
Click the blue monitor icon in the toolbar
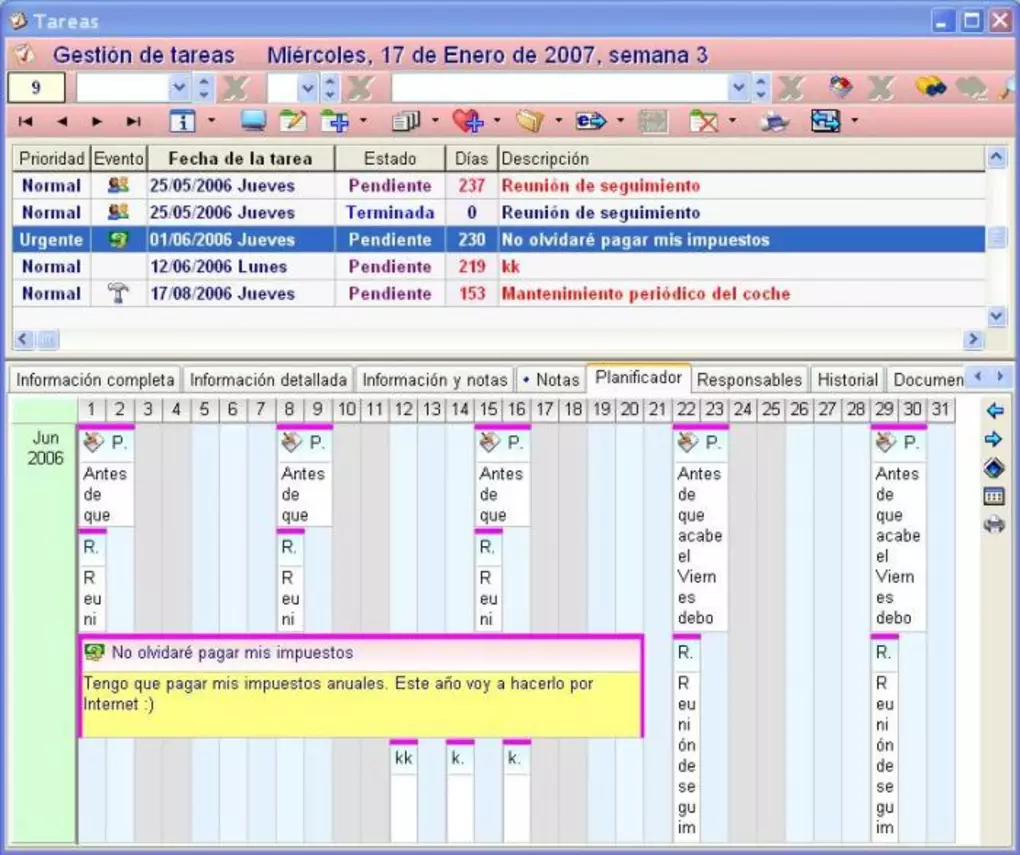(x=253, y=122)
